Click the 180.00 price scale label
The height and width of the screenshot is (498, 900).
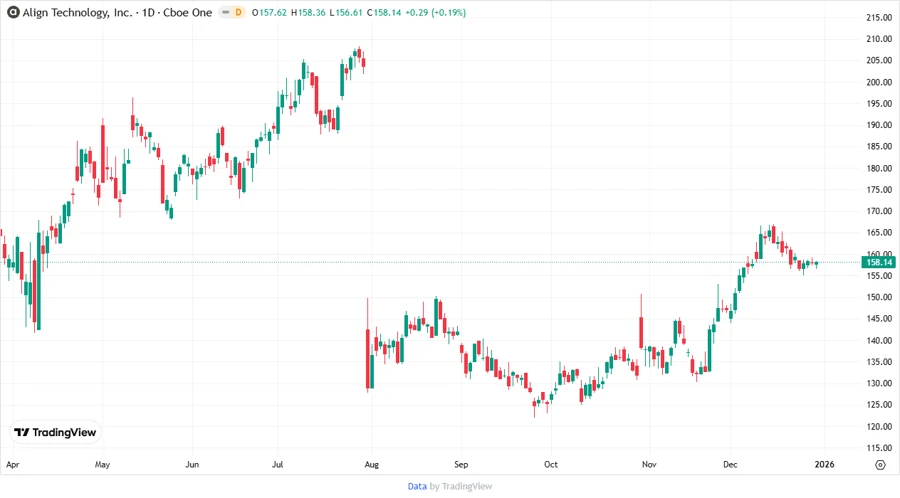879,168
